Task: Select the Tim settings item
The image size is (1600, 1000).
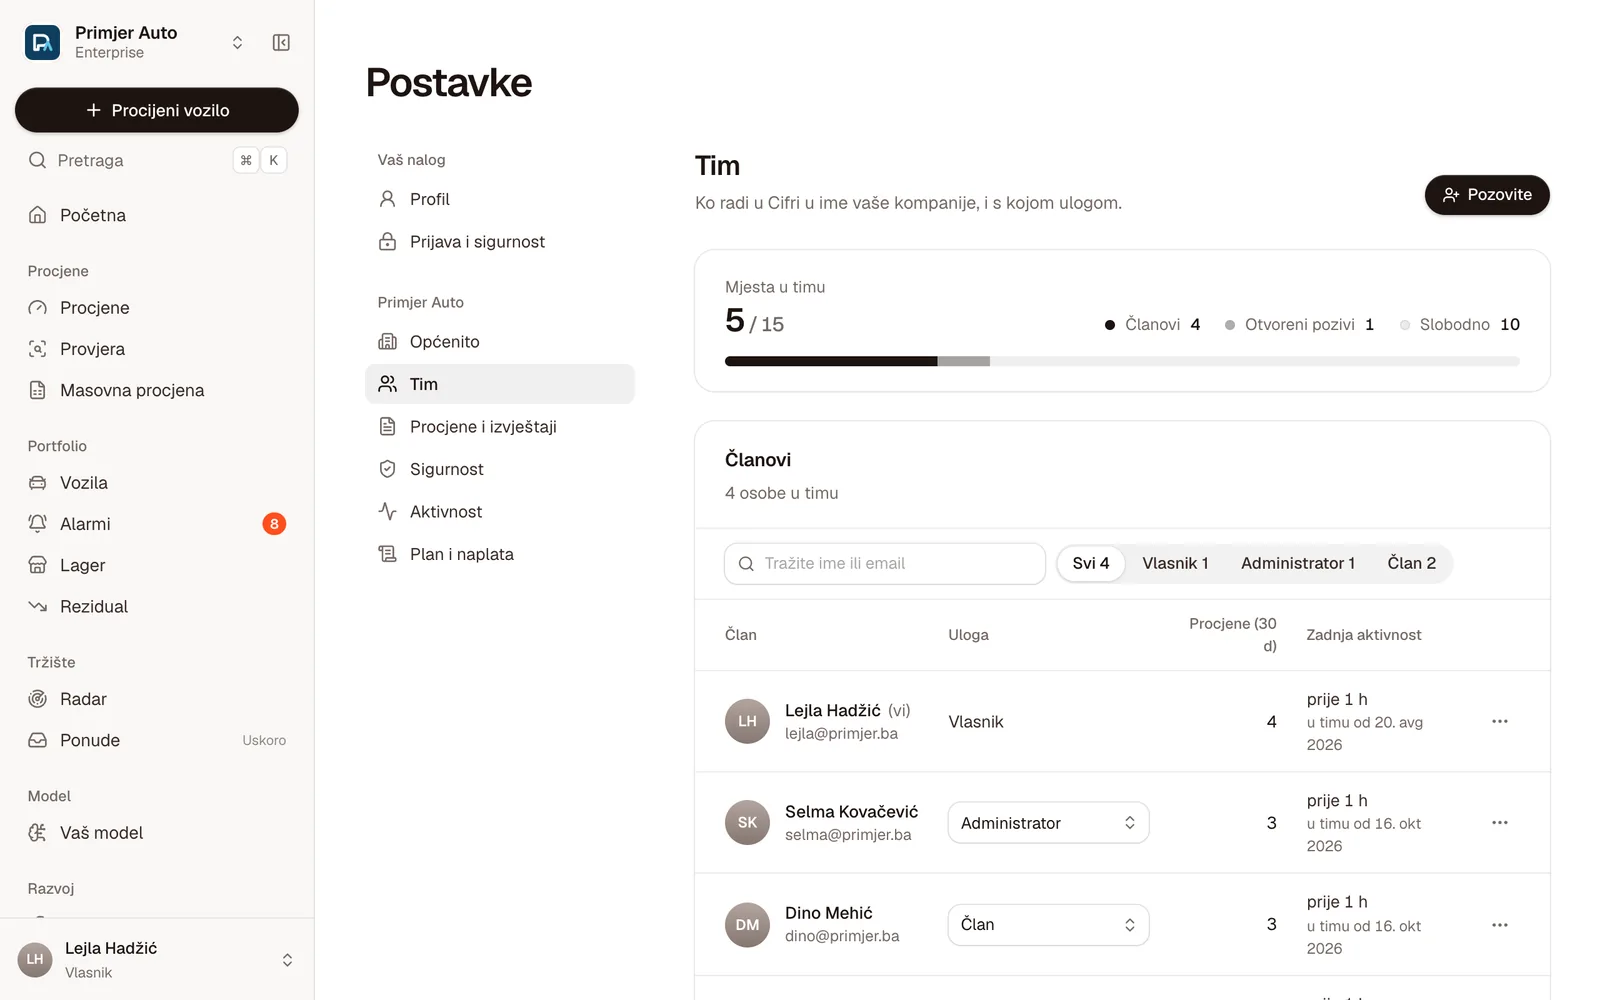Action: 500,384
